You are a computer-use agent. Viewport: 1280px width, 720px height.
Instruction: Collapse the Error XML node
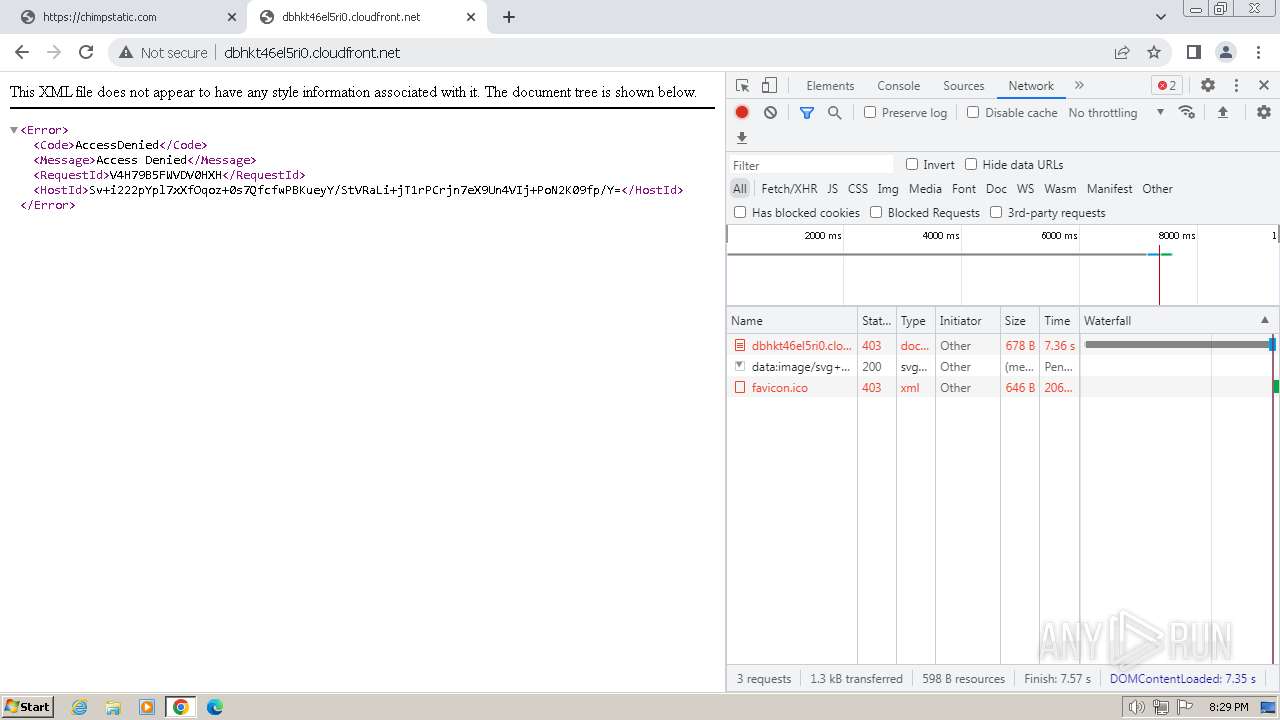tap(14, 130)
